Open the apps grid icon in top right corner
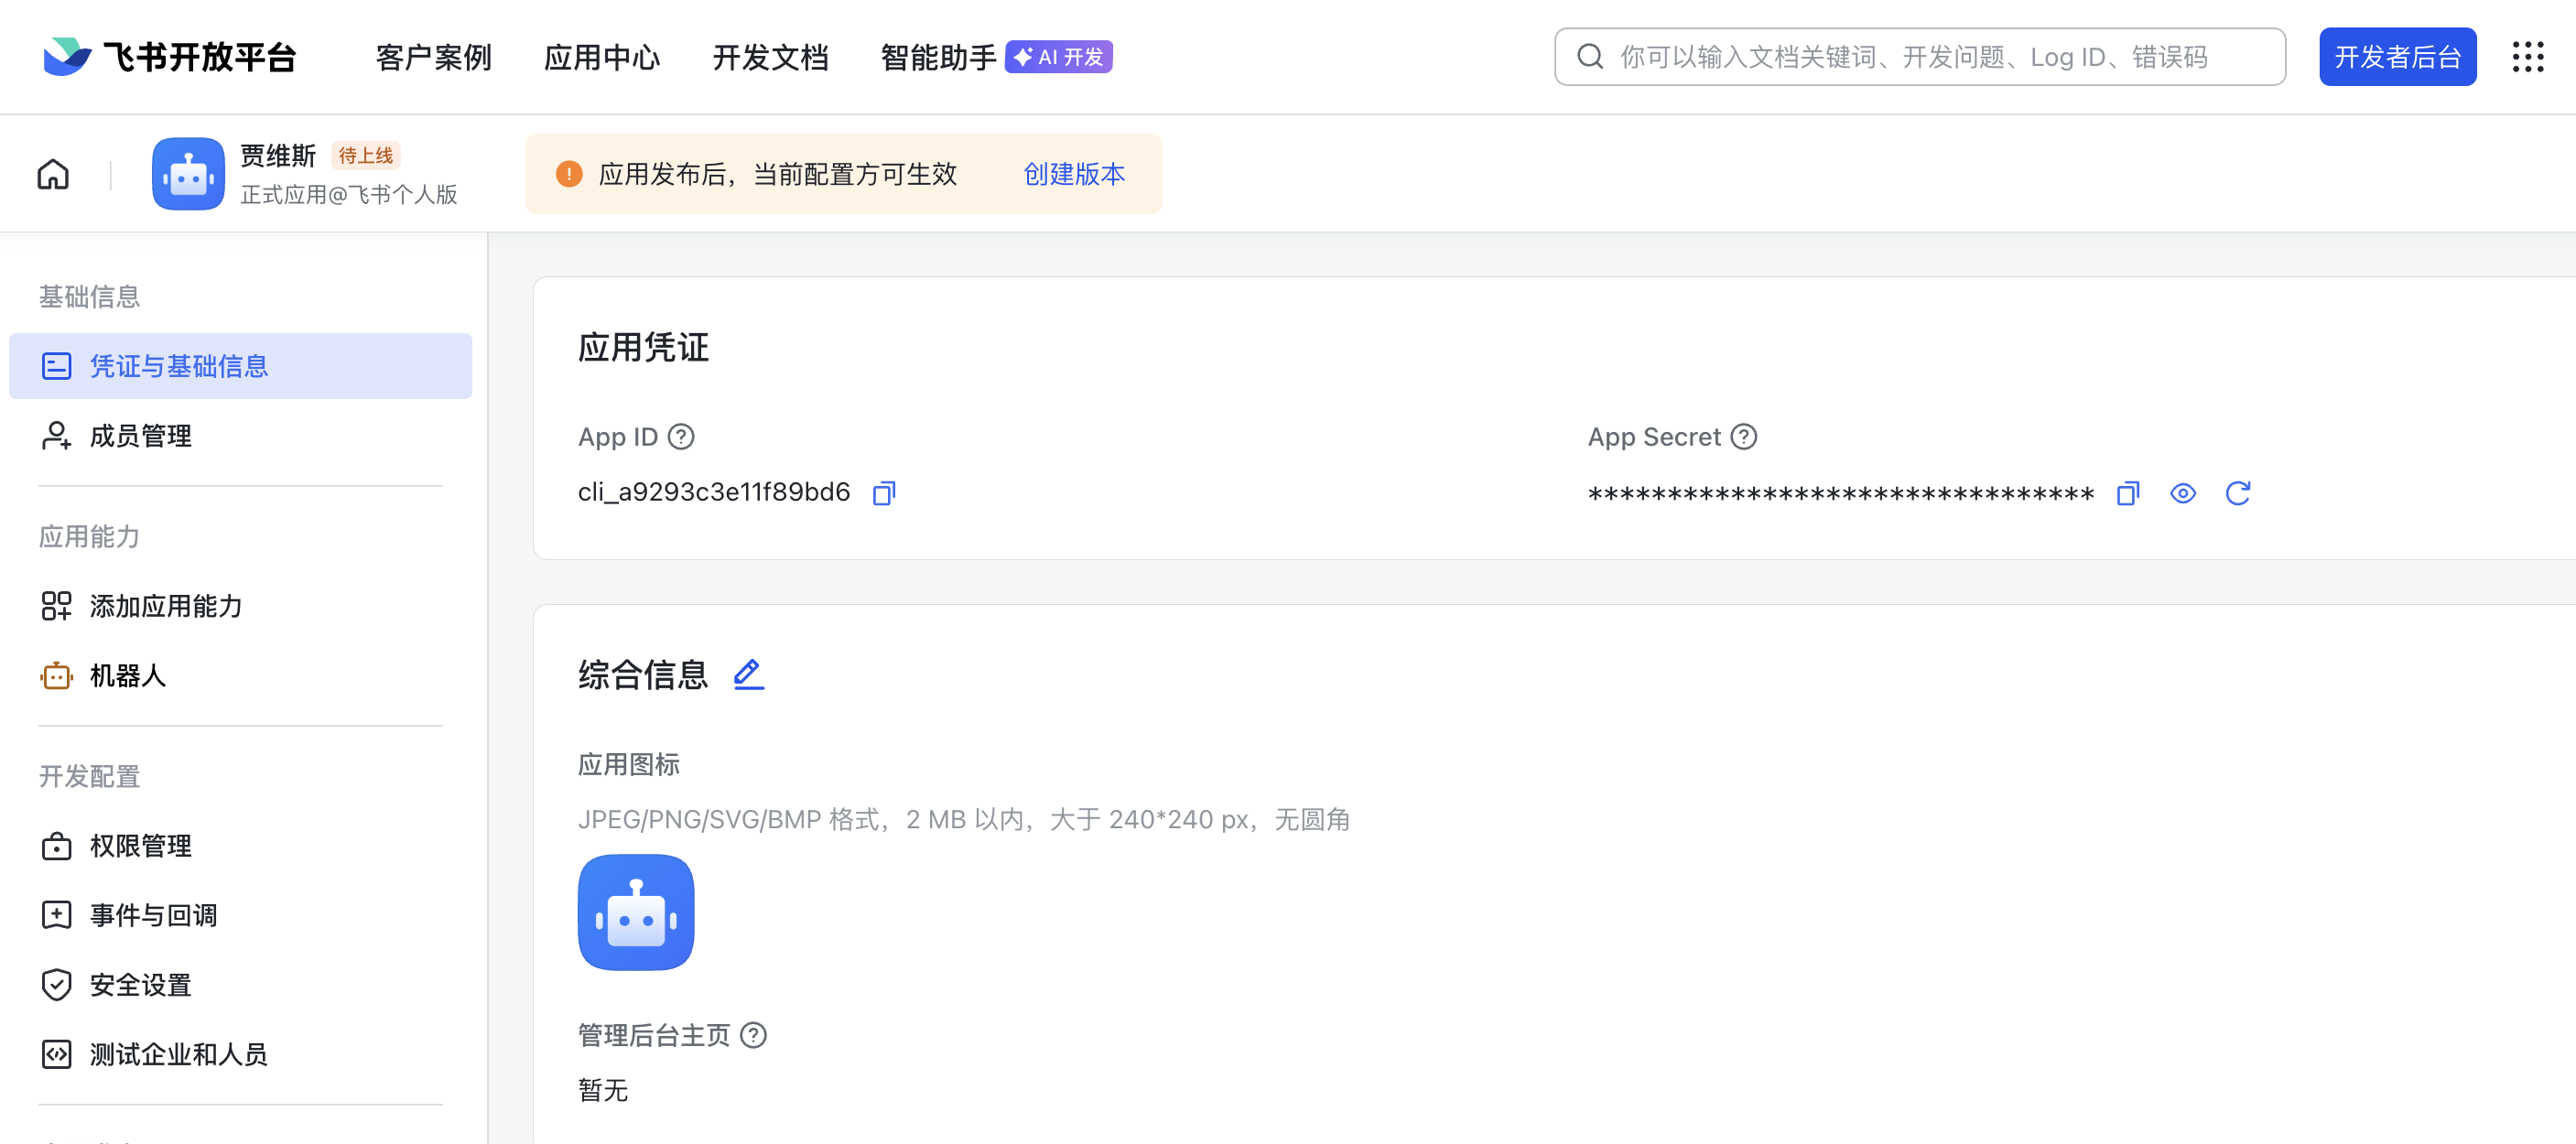This screenshot has height=1144, width=2576. click(2530, 57)
